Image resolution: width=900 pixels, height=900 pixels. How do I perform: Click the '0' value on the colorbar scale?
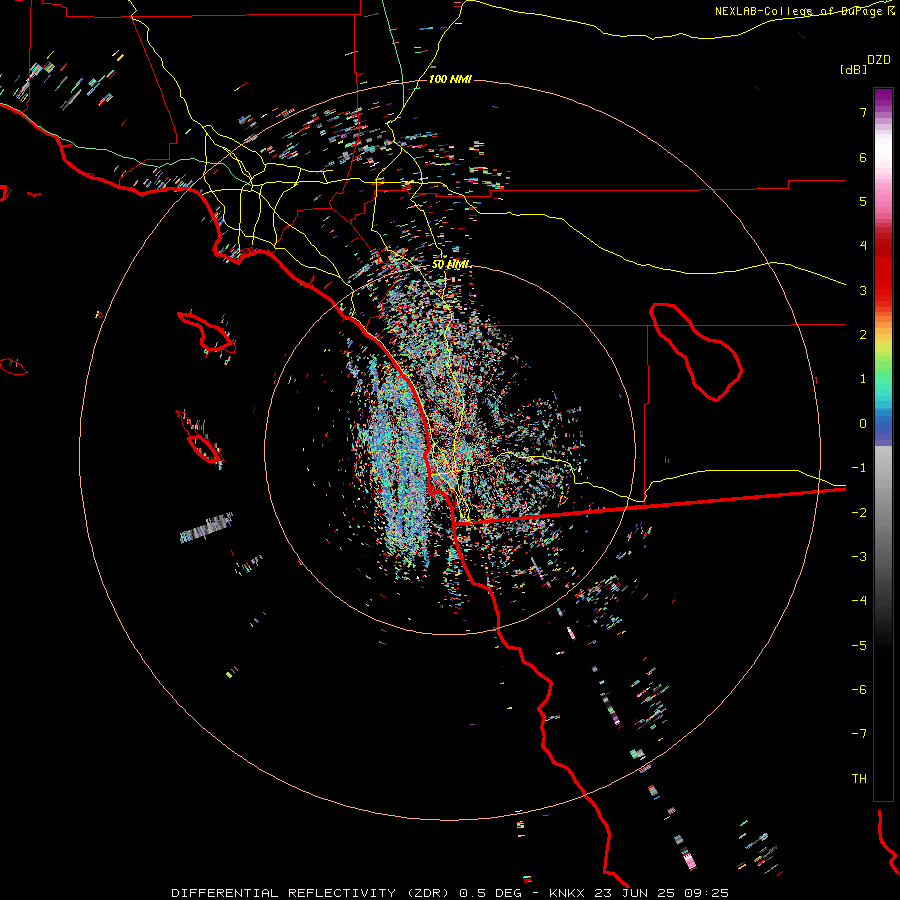tap(863, 424)
